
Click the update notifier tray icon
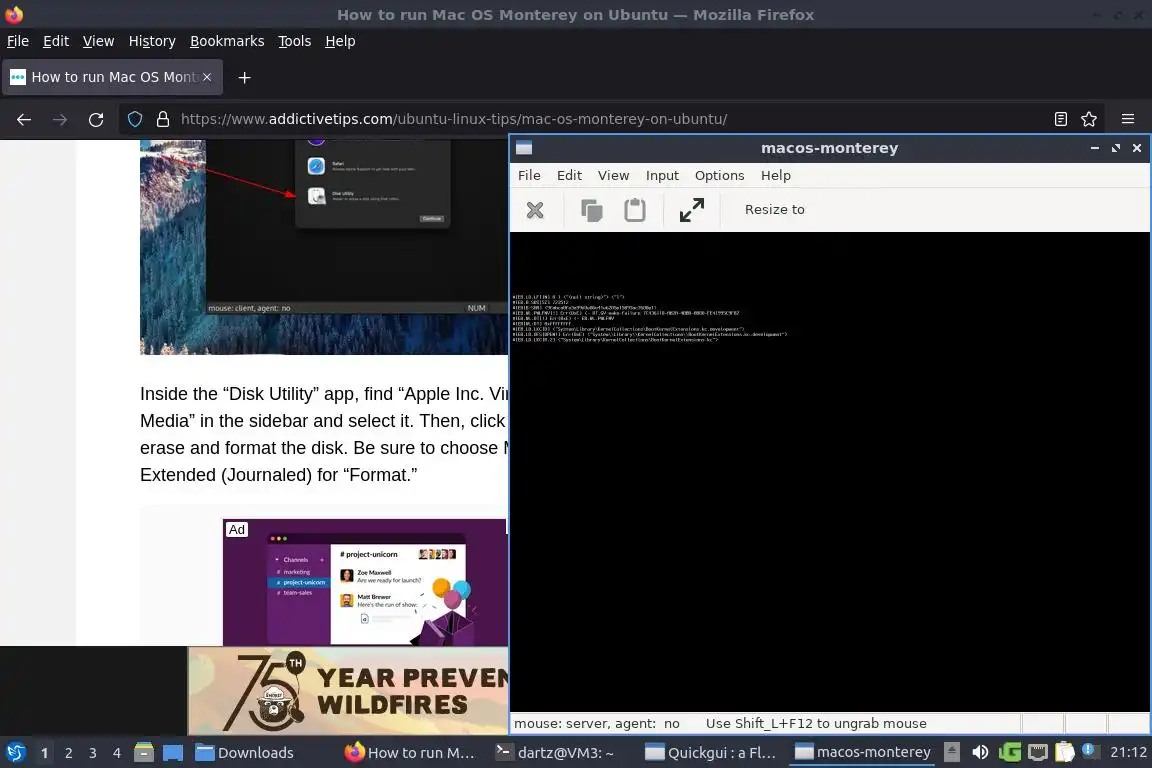click(x=1090, y=751)
